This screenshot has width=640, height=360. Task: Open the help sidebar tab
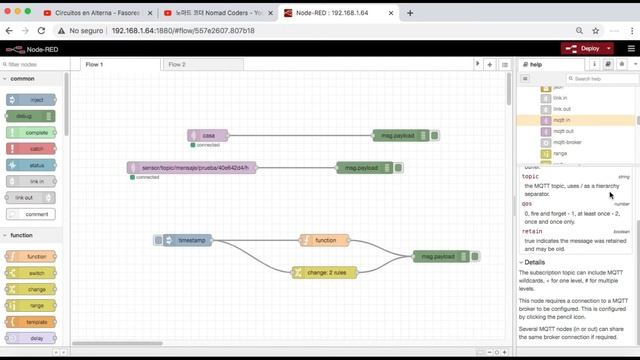552,64
